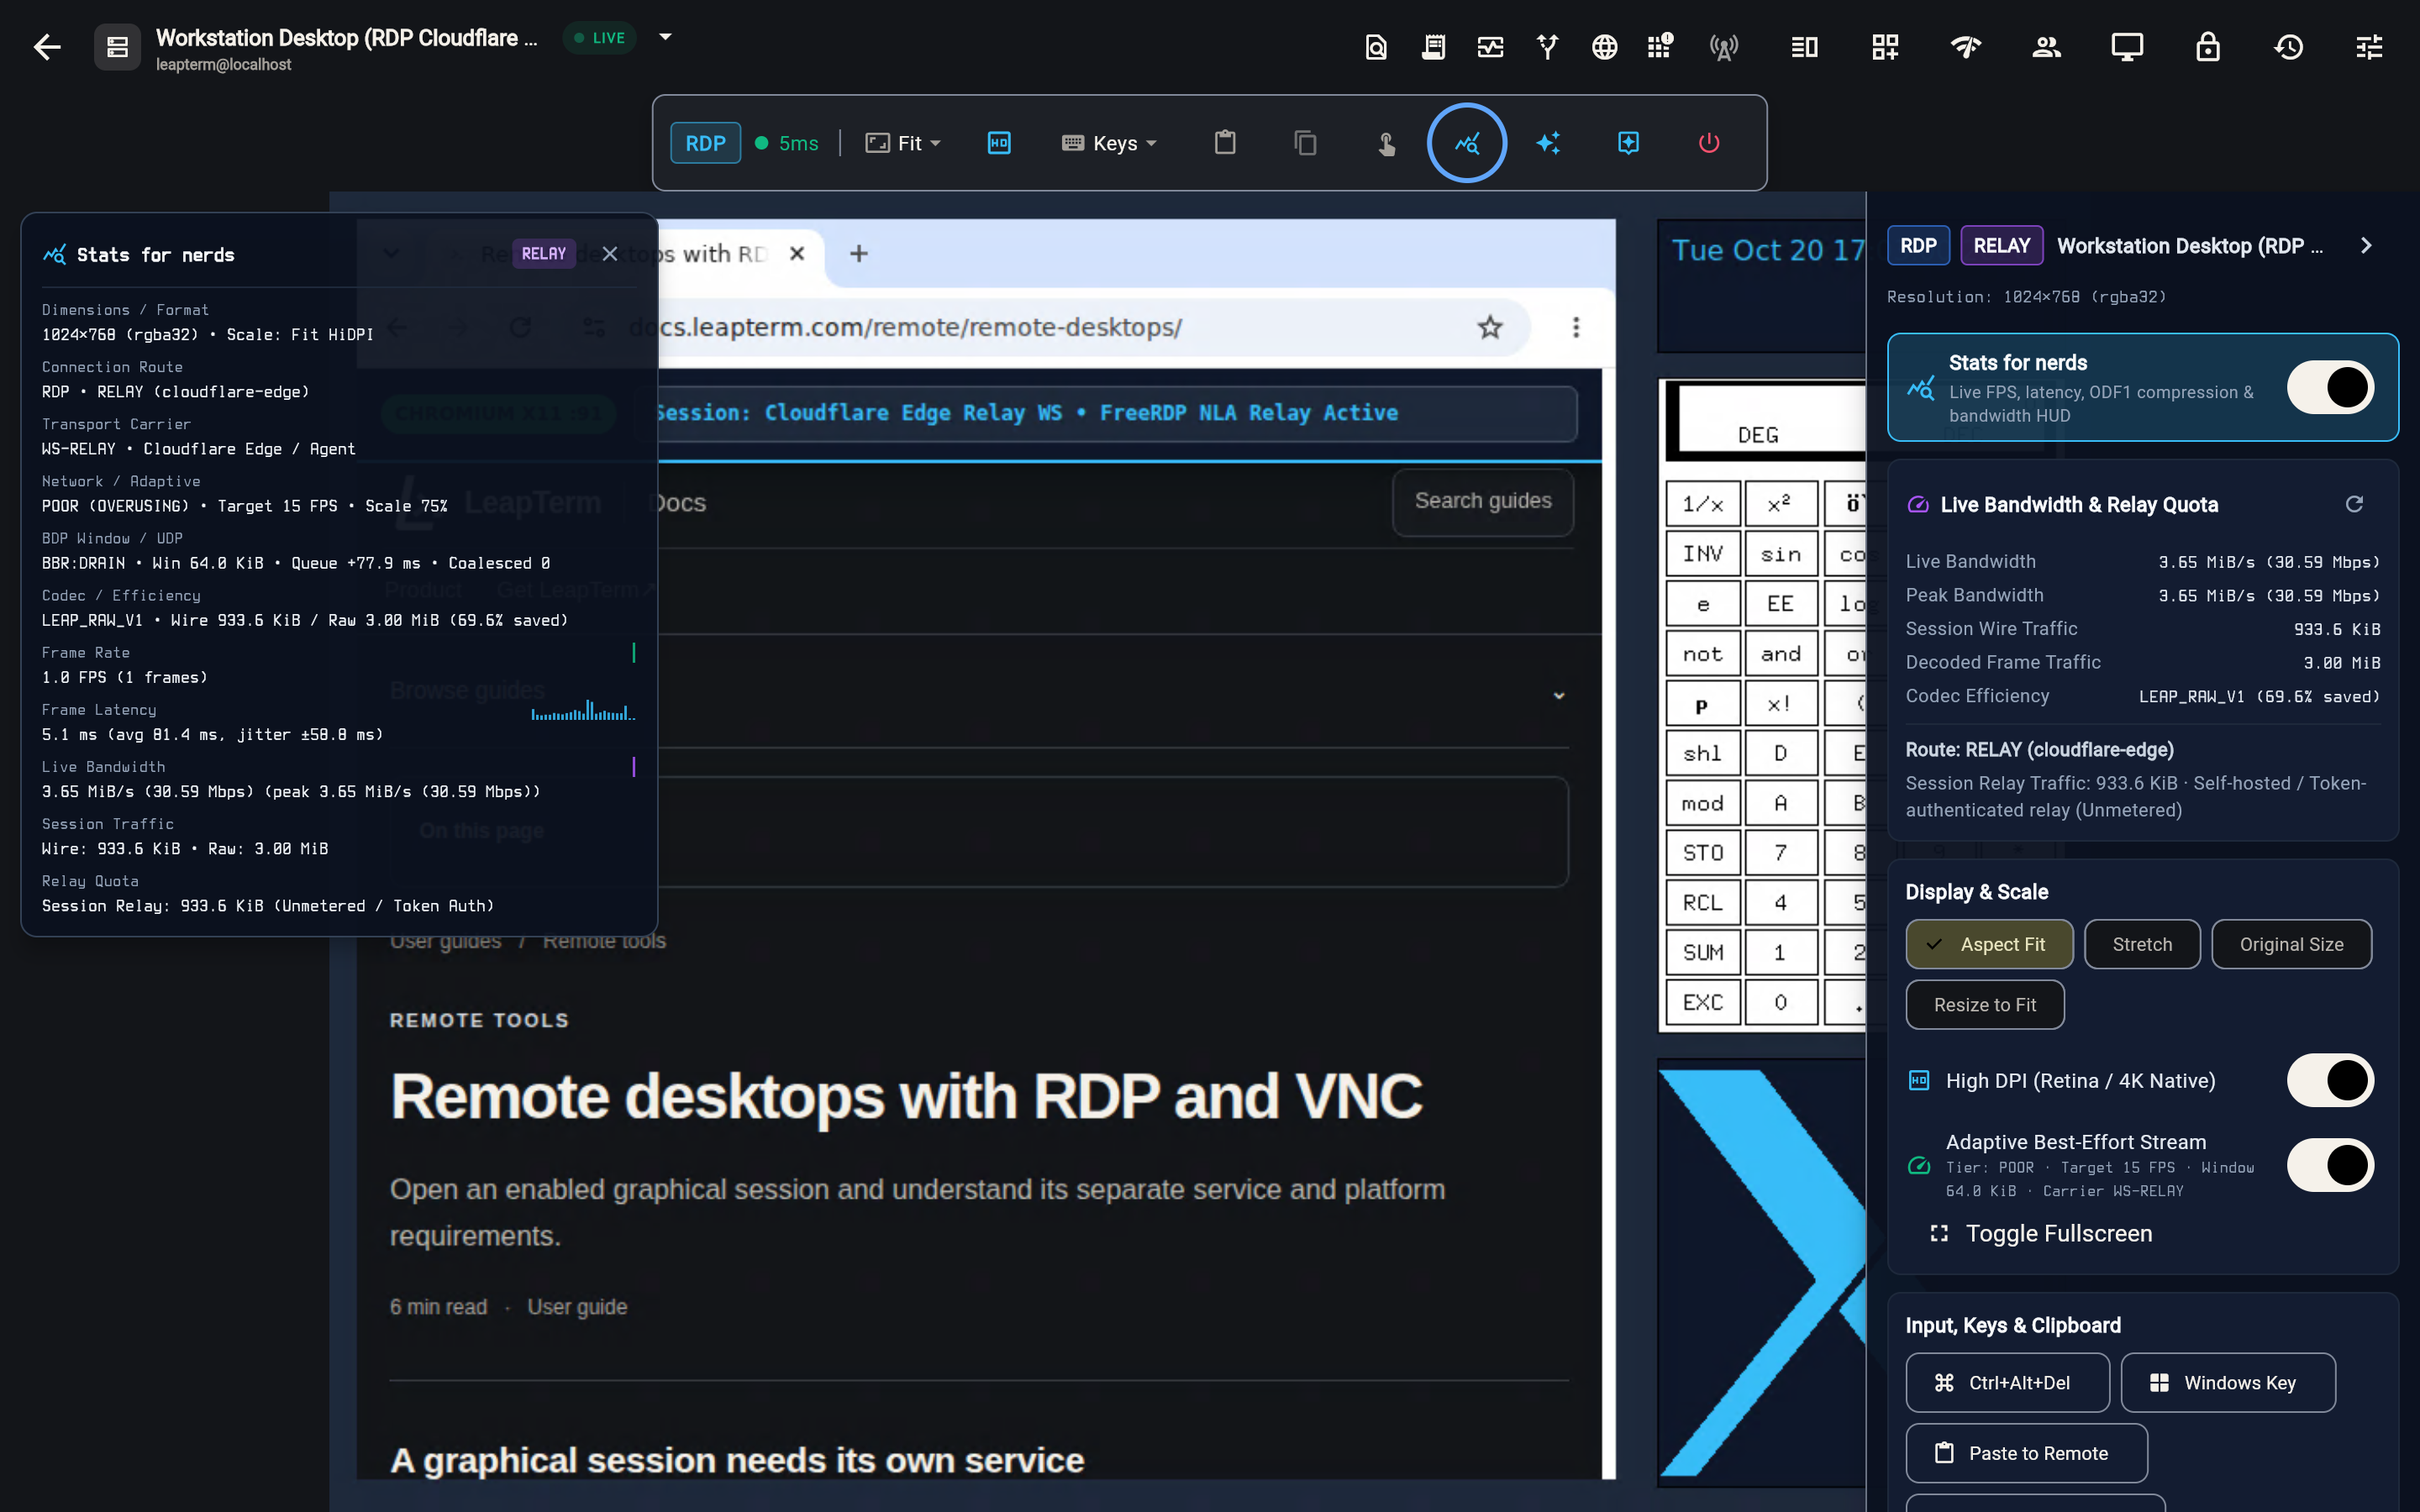This screenshot has height=1512, width=2420.
Task: Click the copy icon in RDP toolbar
Action: click(x=1305, y=143)
